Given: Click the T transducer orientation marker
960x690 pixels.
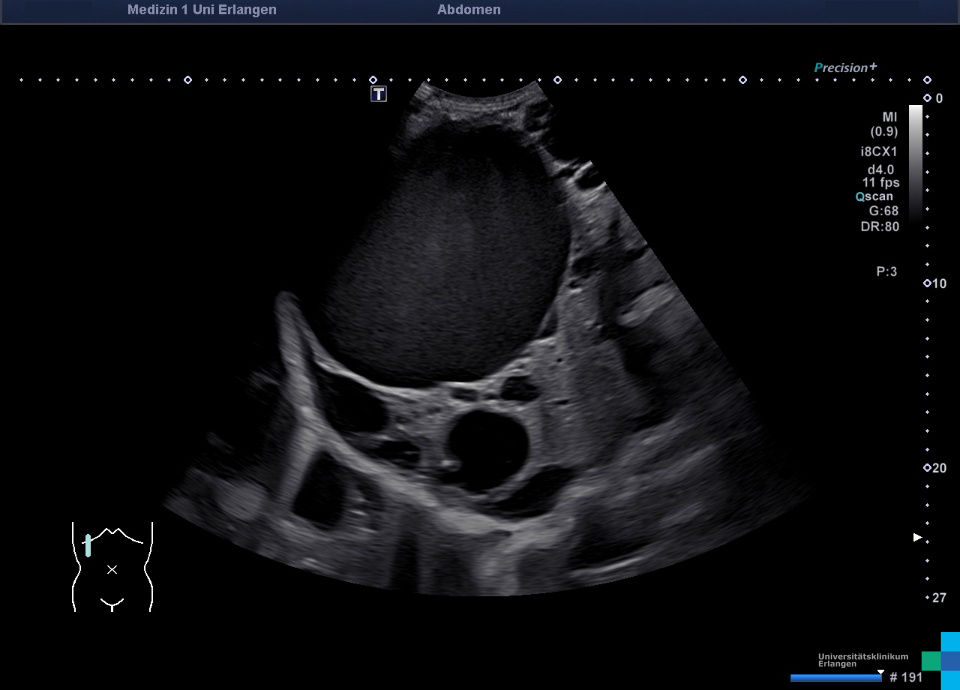Looking at the screenshot, I should [379, 94].
